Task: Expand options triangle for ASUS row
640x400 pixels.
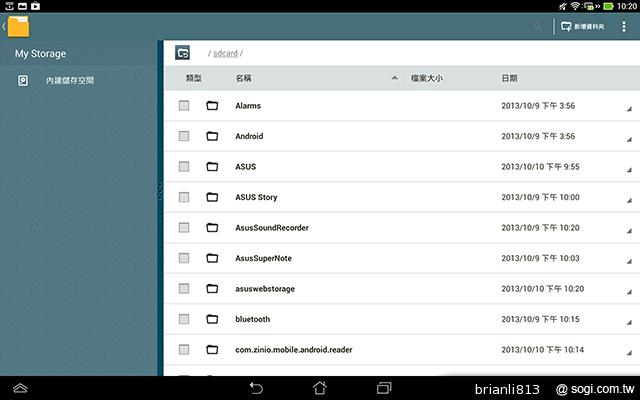Action: pos(629,170)
